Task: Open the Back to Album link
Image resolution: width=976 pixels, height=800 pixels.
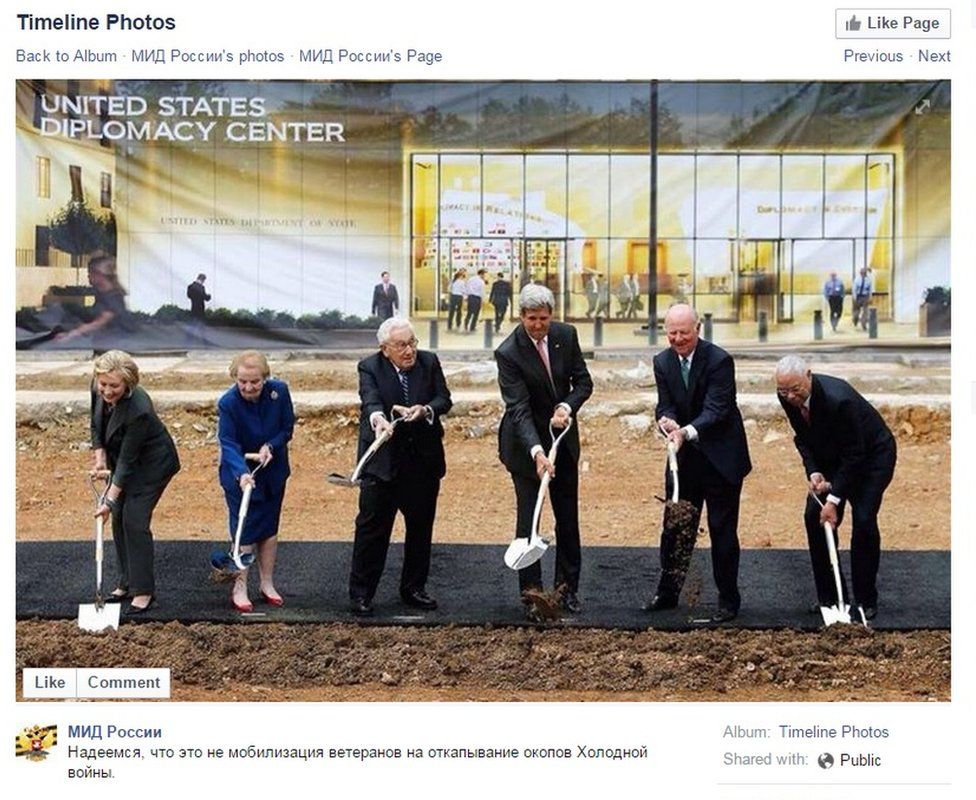Action: pyautogui.click(x=67, y=56)
